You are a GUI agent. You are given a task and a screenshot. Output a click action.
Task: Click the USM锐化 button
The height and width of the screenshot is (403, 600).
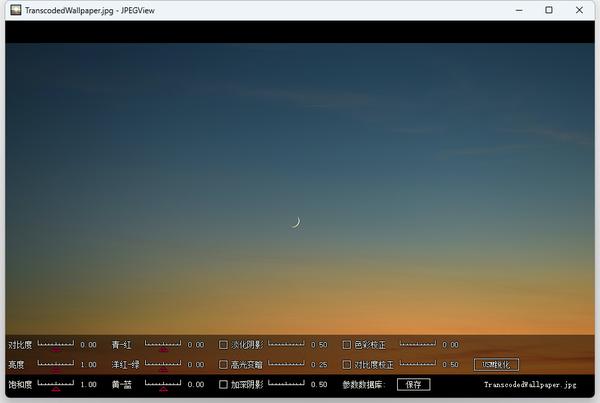point(496,364)
